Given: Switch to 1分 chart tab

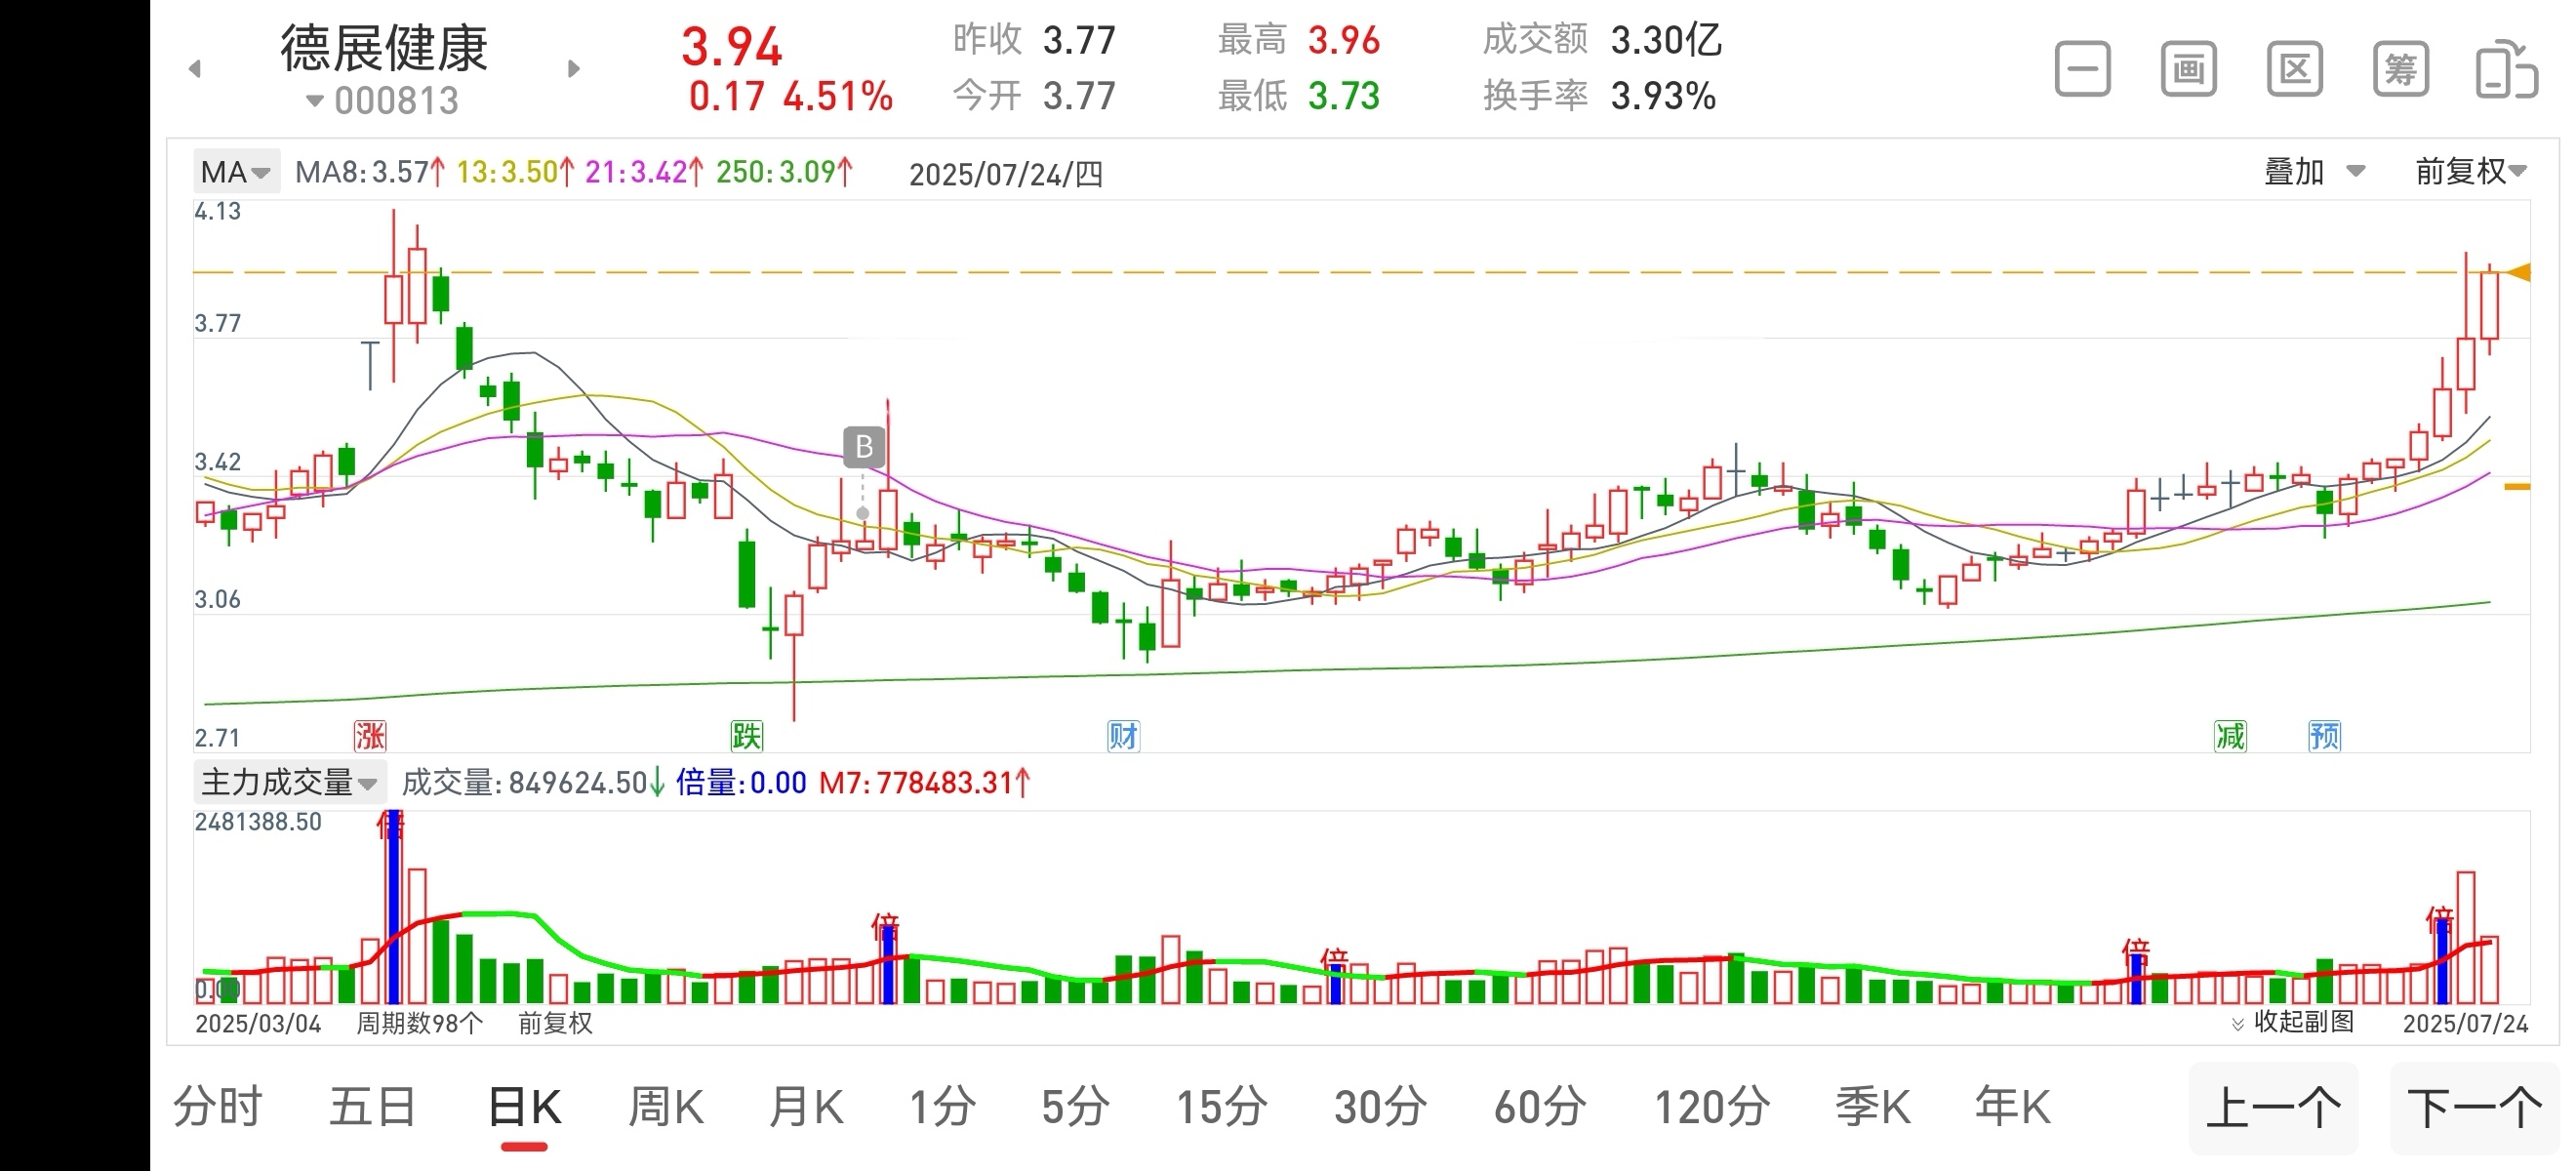Looking at the screenshot, I should (x=942, y=1107).
